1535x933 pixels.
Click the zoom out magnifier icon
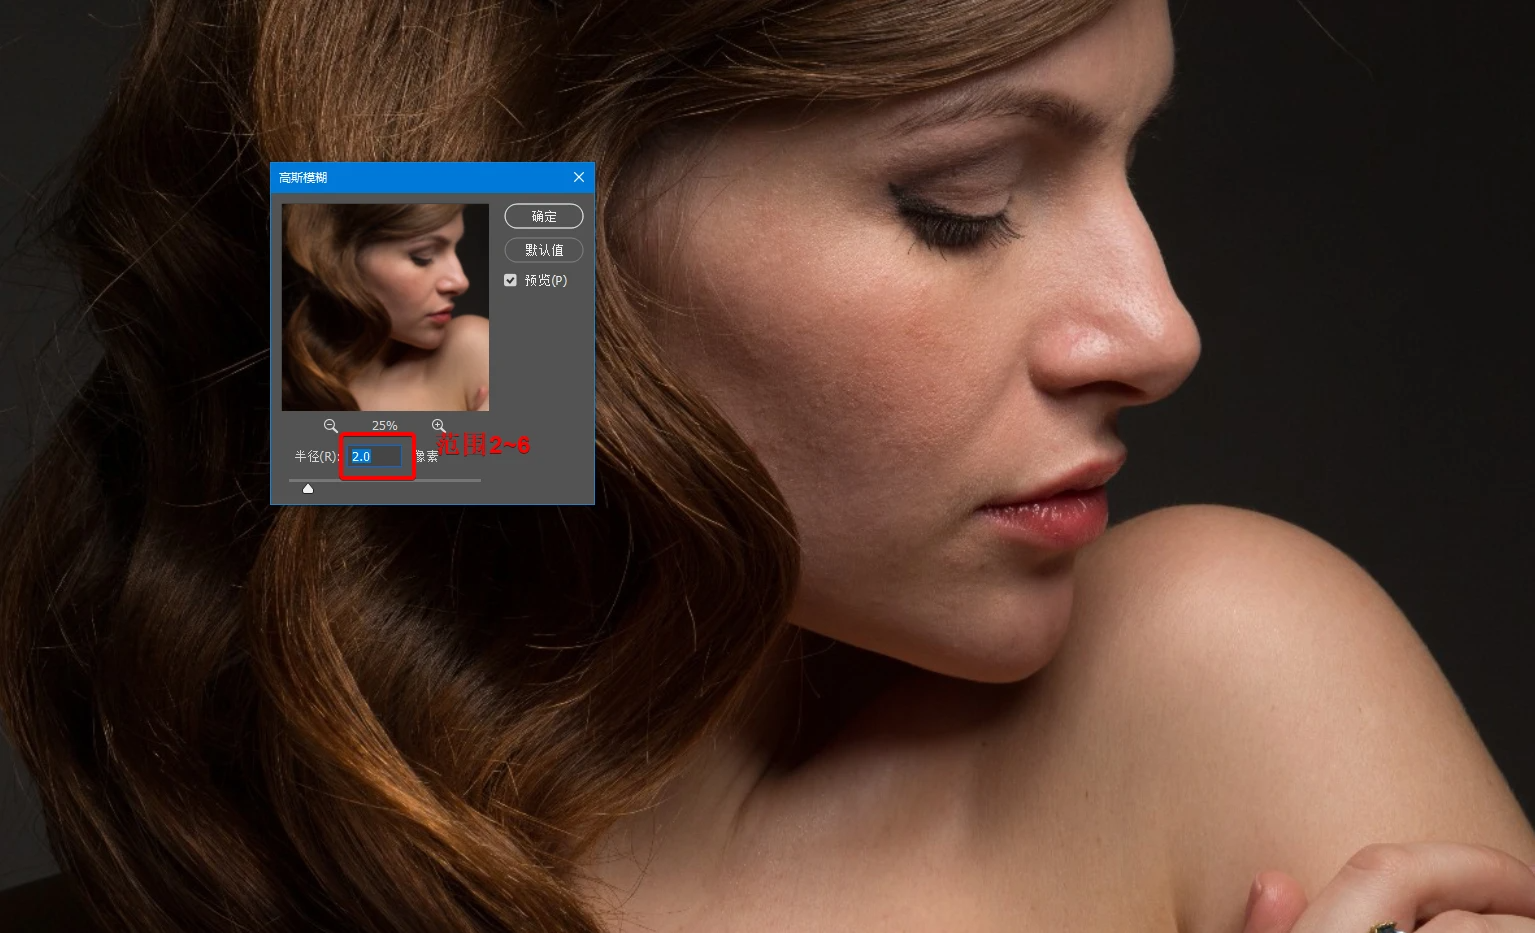pos(330,426)
